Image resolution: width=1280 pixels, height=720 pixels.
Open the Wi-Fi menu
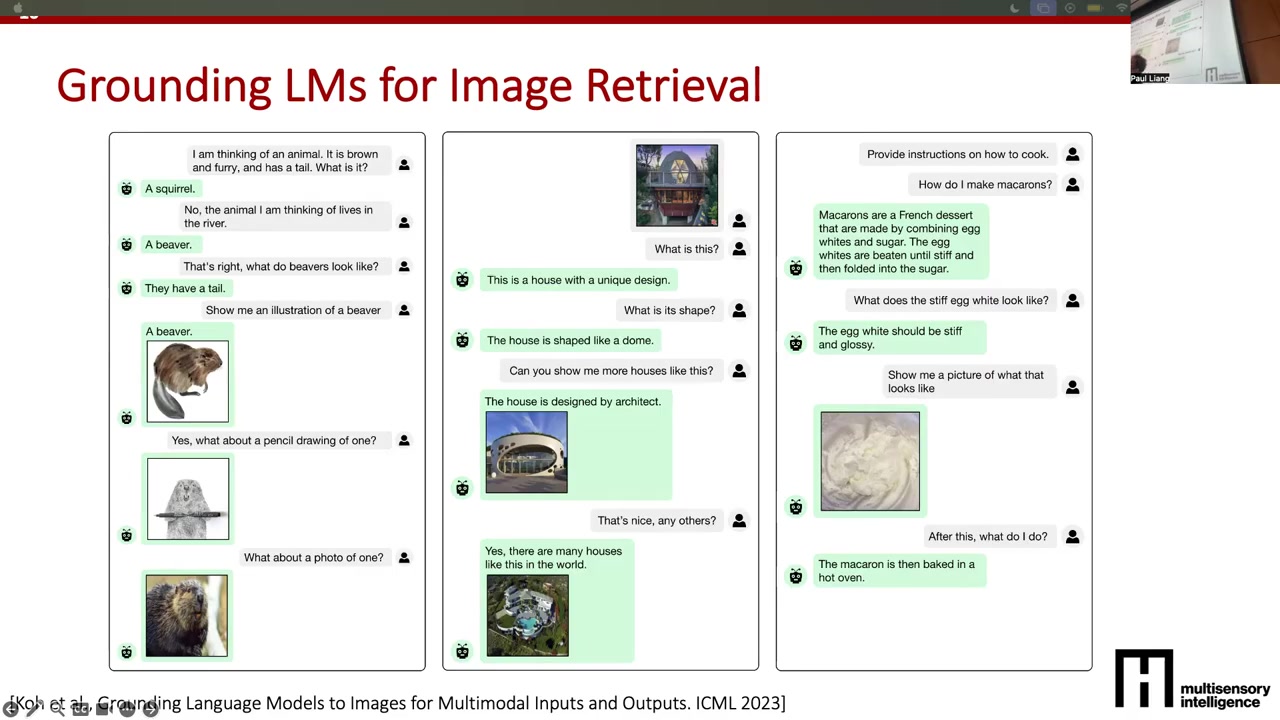click(x=1122, y=8)
